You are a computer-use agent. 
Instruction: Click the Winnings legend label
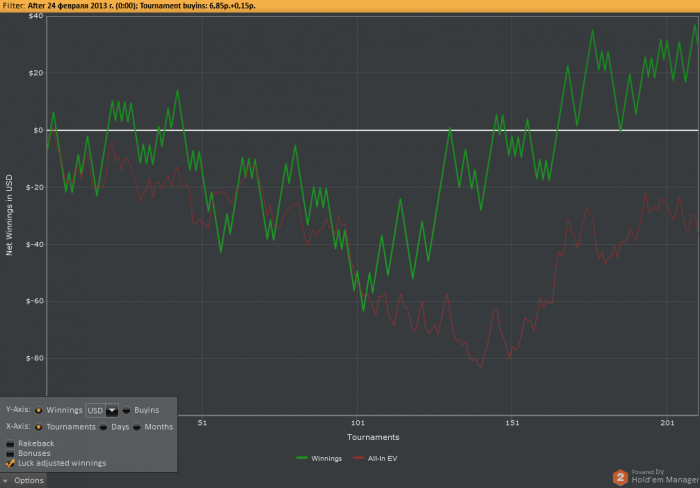pyautogui.click(x=326, y=459)
